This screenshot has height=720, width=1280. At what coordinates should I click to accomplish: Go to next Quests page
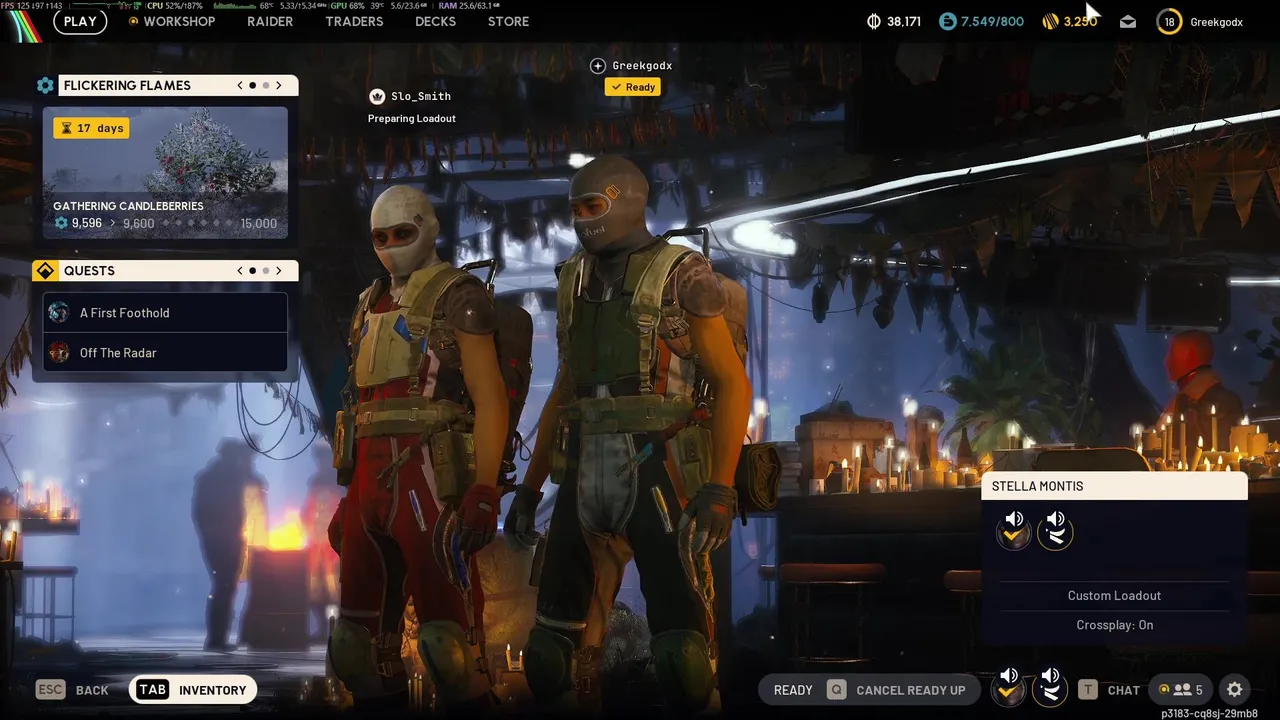tap(279, 270)
